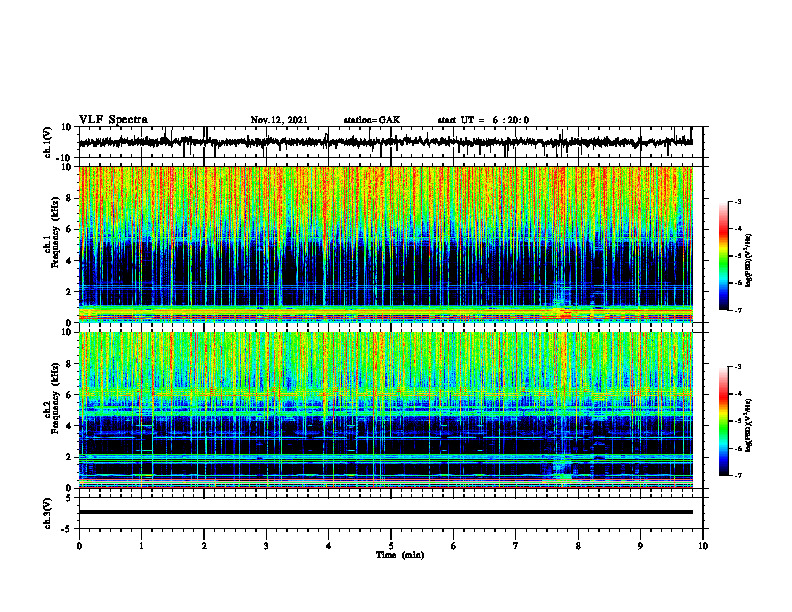Click the "1" tick on the time axis
The image size is (792, 612).
coord(141,546)
